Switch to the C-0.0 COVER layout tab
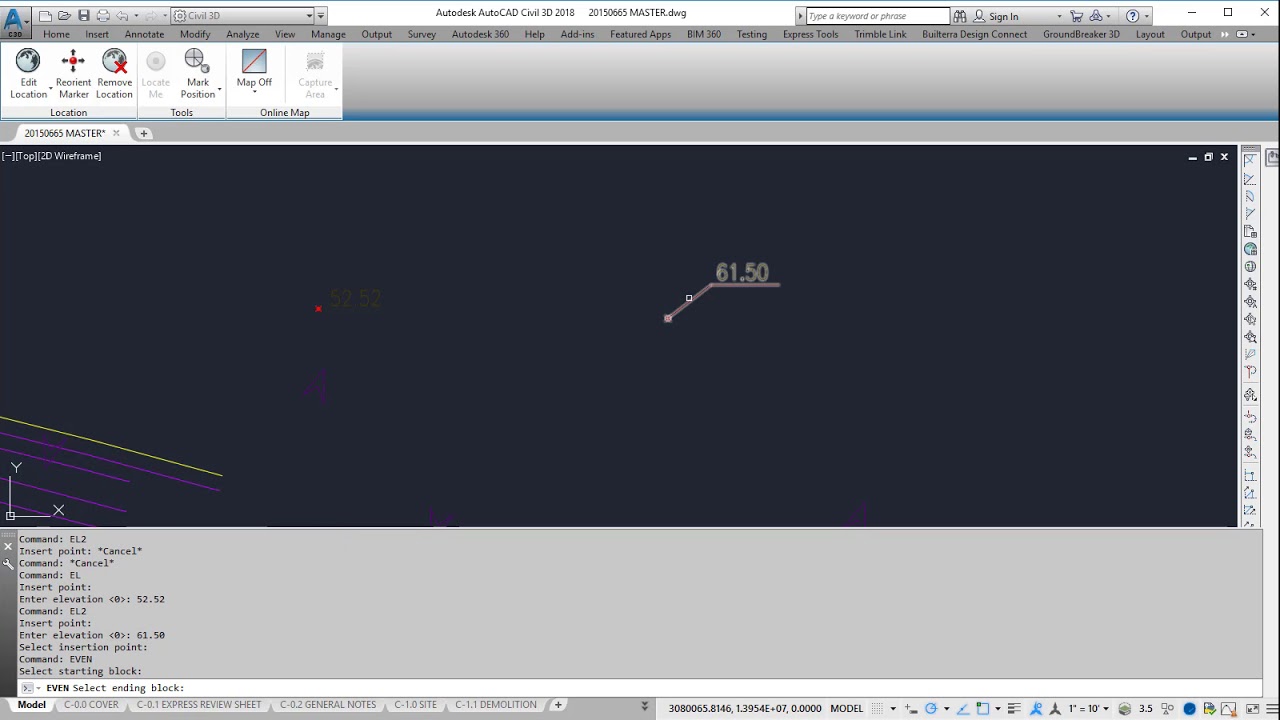Screen dimensions: 1280x720 pyautogui.click(x=91, y=705)
